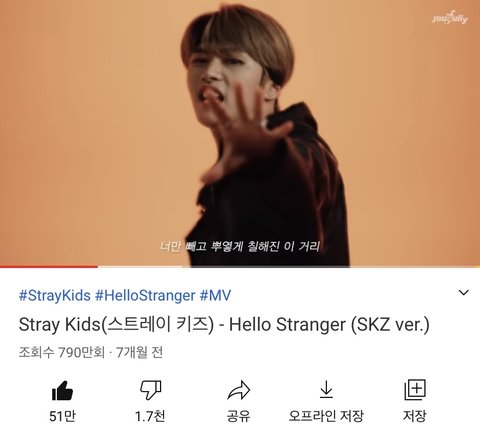Click the 공유 share label
This screenshot has width=480, height=438.
[x=238, y=416]
